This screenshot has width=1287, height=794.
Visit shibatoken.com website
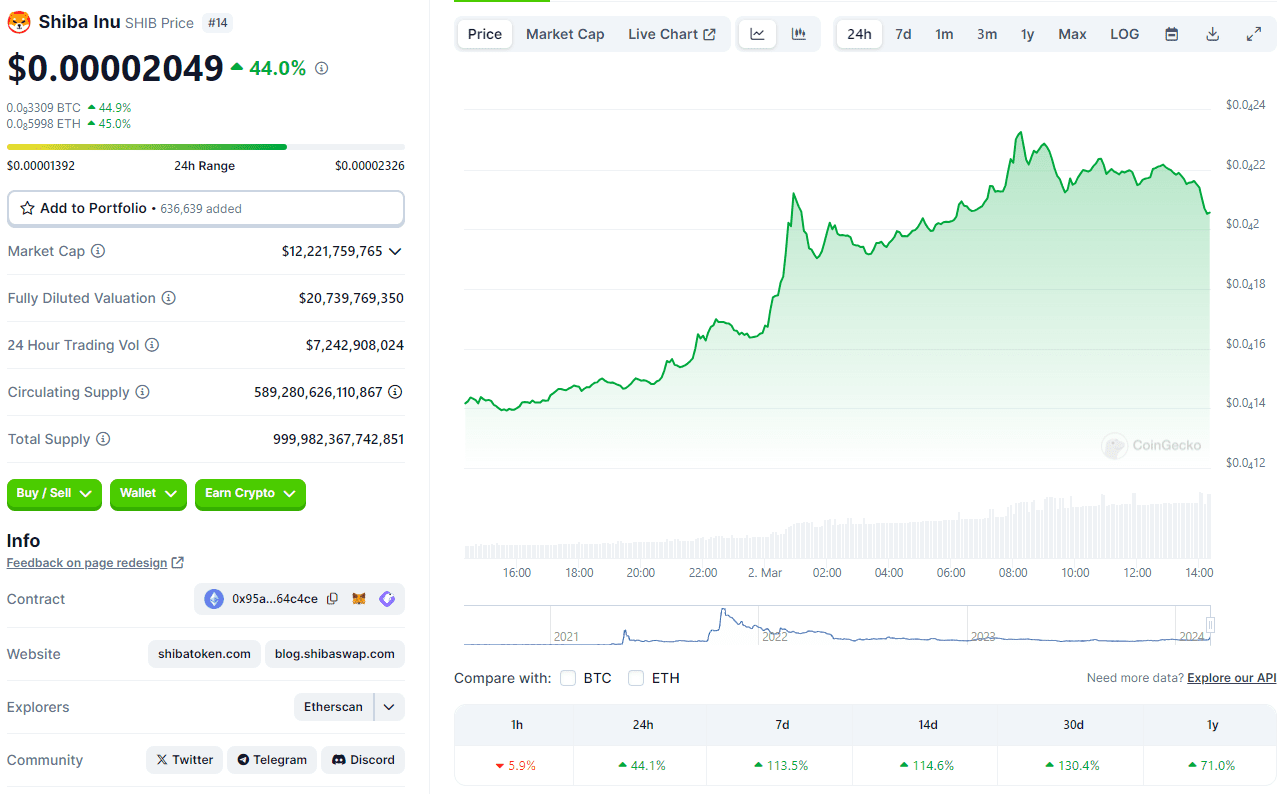coord(204,654)
